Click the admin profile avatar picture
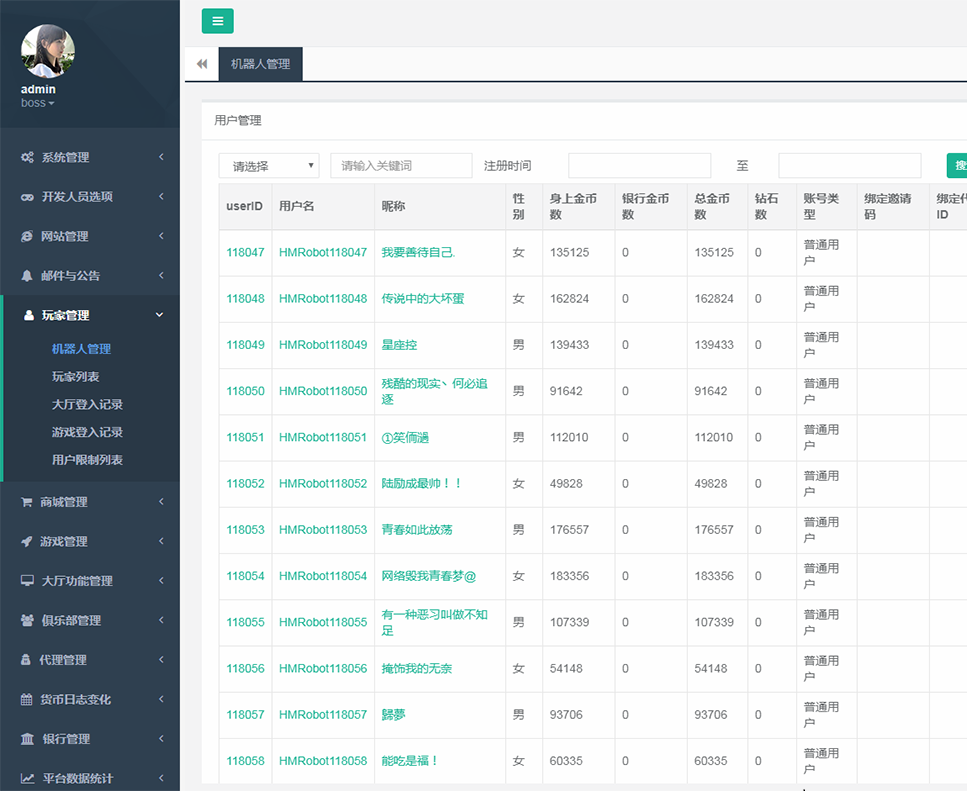The height and width of the screenshot is (791, 967). coord(48,52)
